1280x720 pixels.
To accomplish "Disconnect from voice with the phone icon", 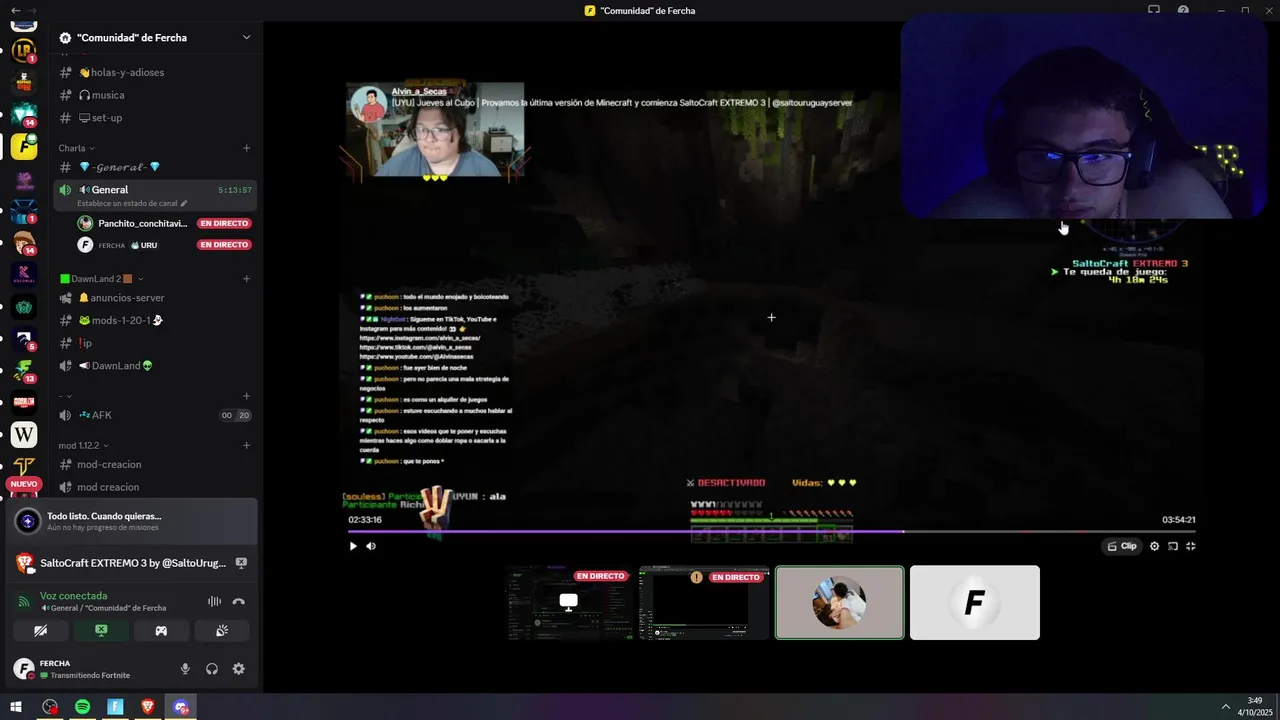I will [239, 601].
